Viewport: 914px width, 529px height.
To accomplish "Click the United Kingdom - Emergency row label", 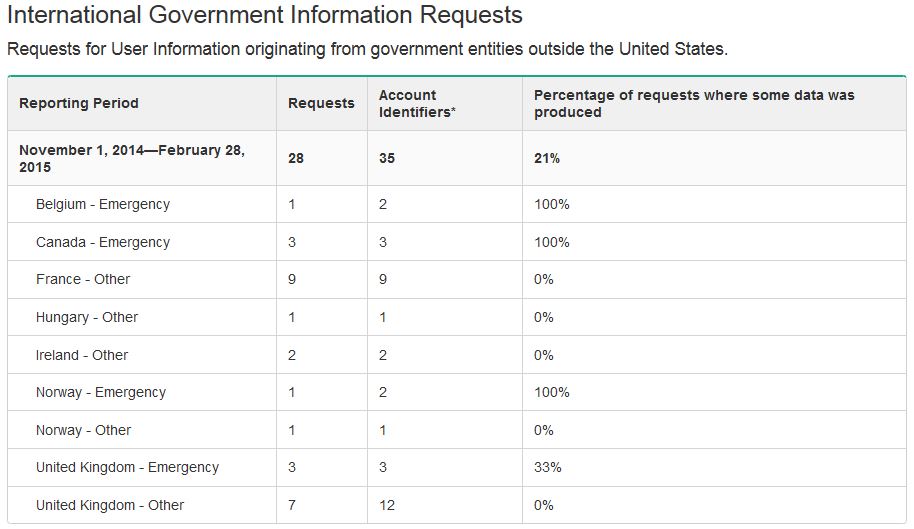I will click(127, 467).
